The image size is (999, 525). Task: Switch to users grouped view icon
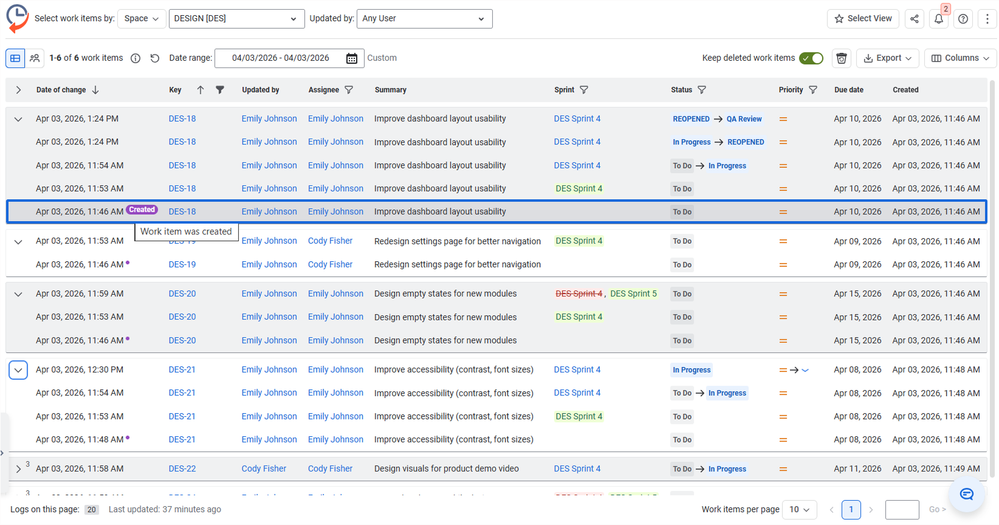click(35, 58)
